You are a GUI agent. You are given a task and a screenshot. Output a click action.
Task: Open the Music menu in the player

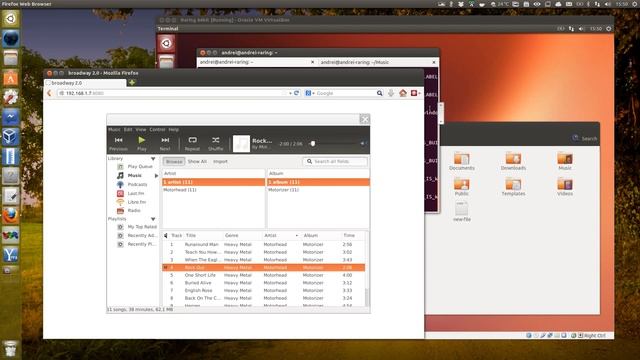point(114,129)
